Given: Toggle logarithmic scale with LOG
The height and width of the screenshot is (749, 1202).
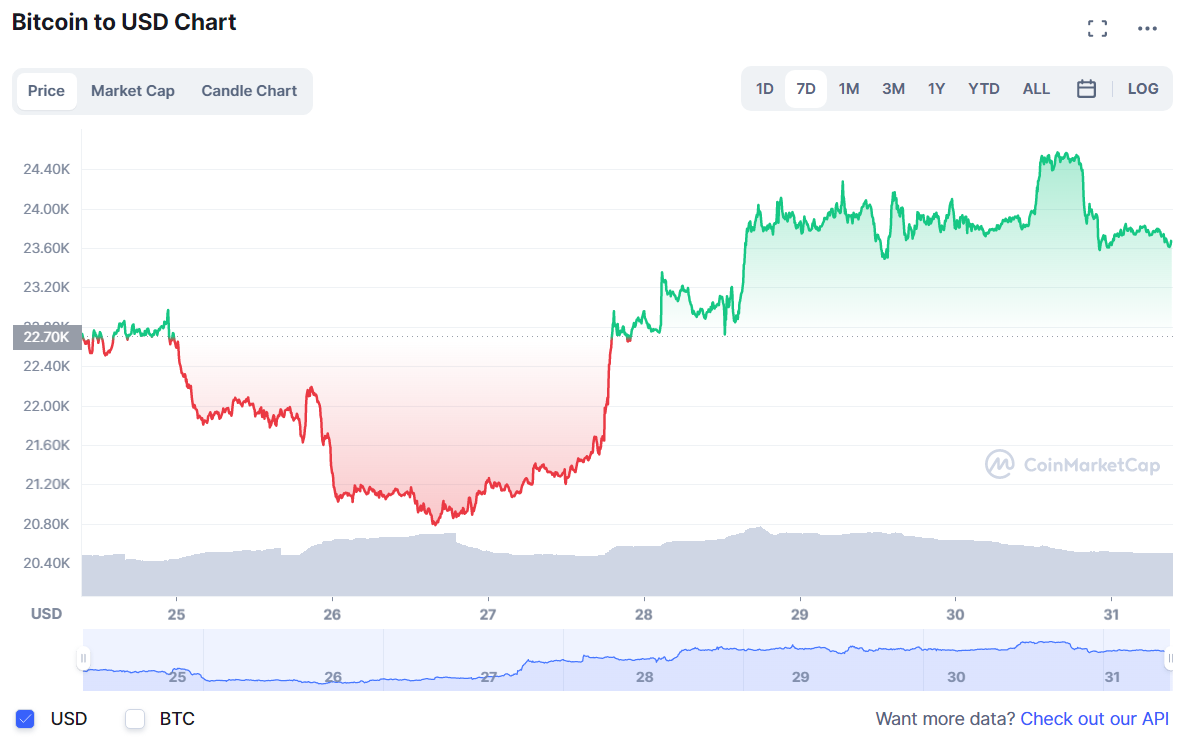Looking at the screenshot, I should click(1142, 88).
